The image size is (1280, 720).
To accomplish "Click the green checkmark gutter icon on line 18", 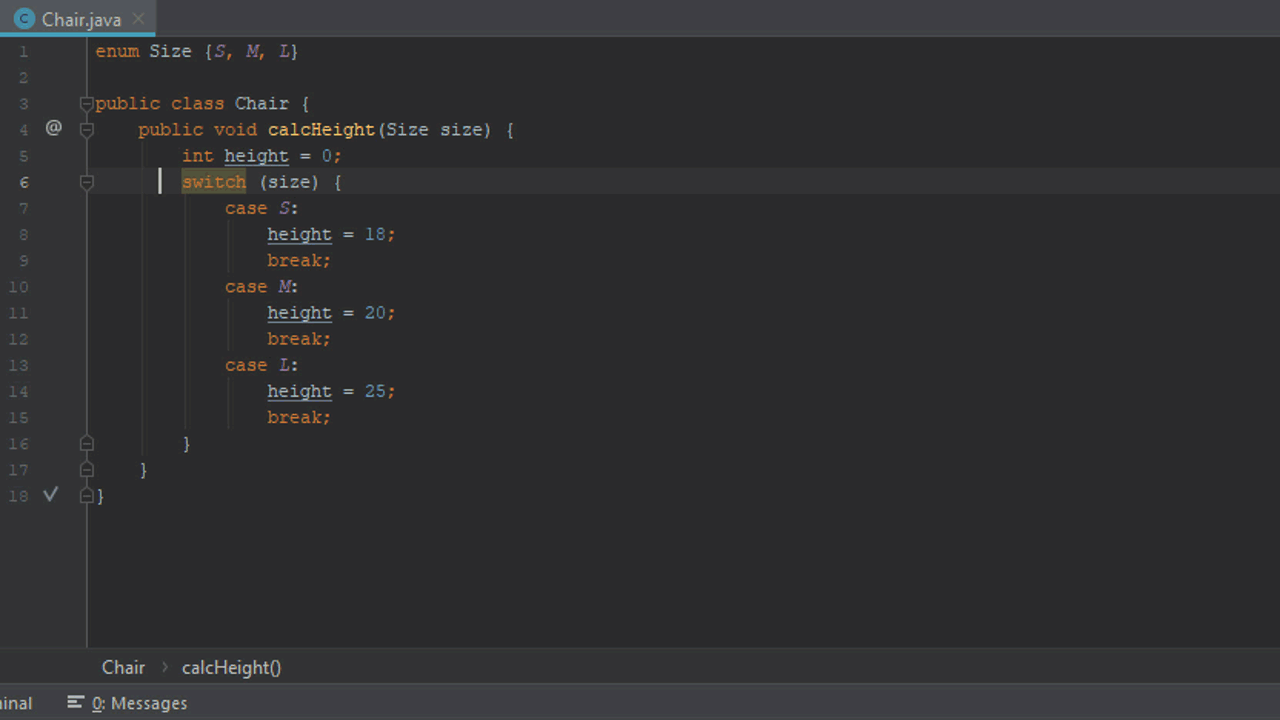I will [x=50, y=494].
